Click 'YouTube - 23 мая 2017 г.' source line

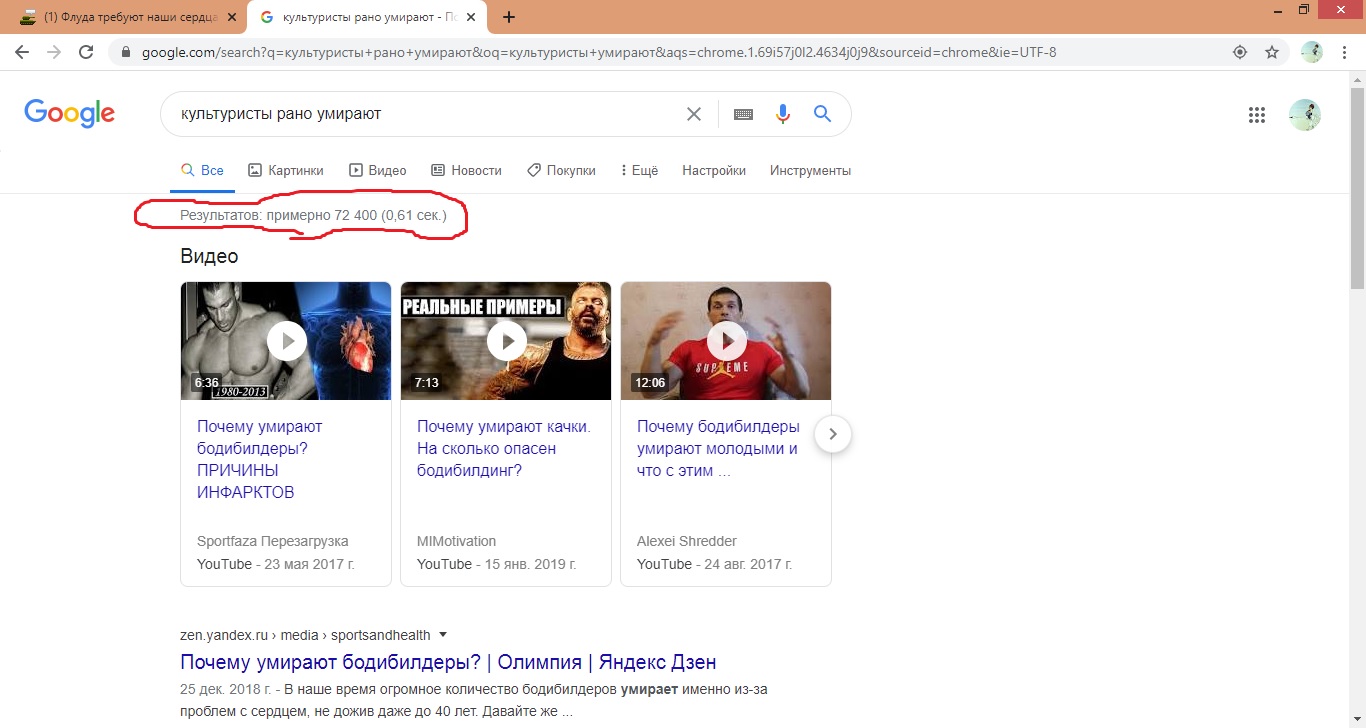point(276,564)
